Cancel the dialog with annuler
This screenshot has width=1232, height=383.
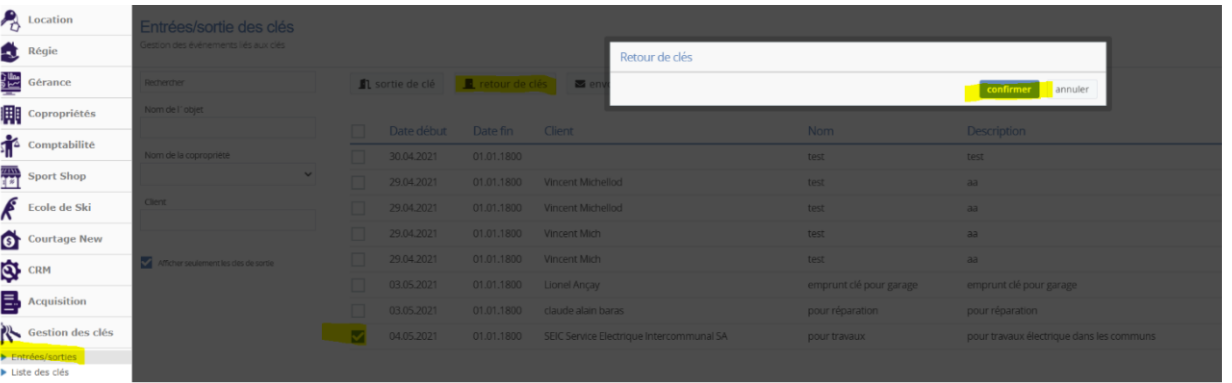click(x=1072, y=89)
